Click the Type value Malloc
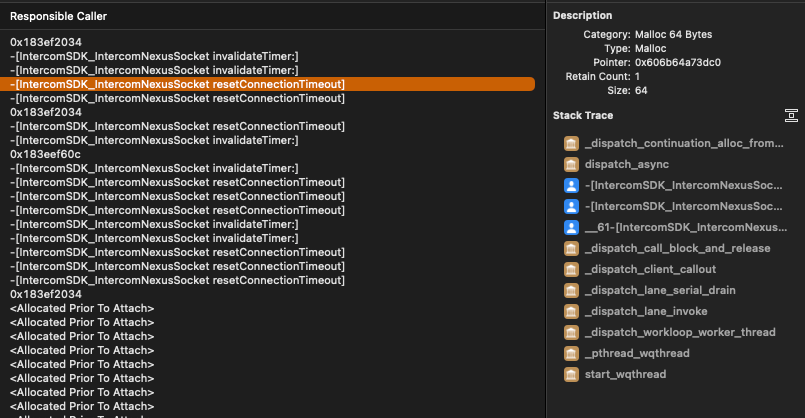This screenshot has height=418, width=805. pyautogui.click(x=650, y=49)
